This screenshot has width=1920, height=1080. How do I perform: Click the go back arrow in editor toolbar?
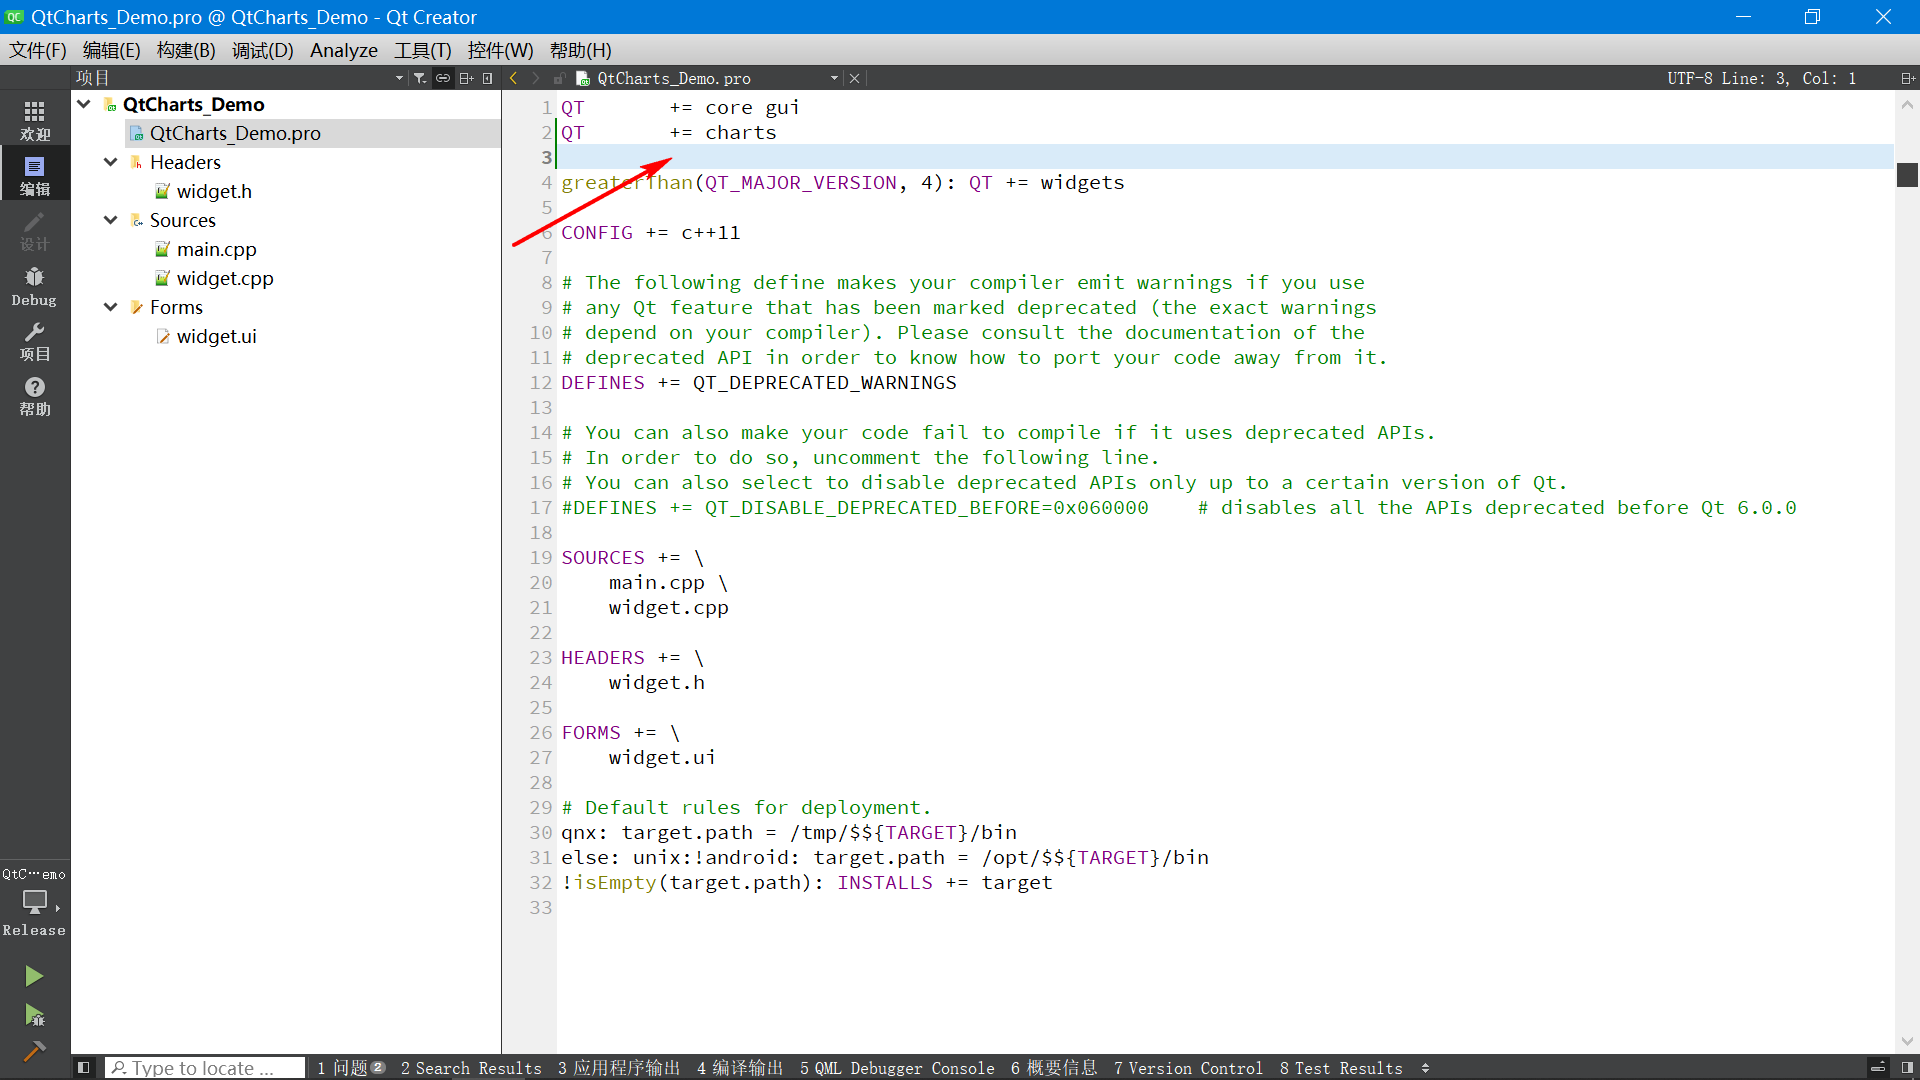tap(514, 78)
